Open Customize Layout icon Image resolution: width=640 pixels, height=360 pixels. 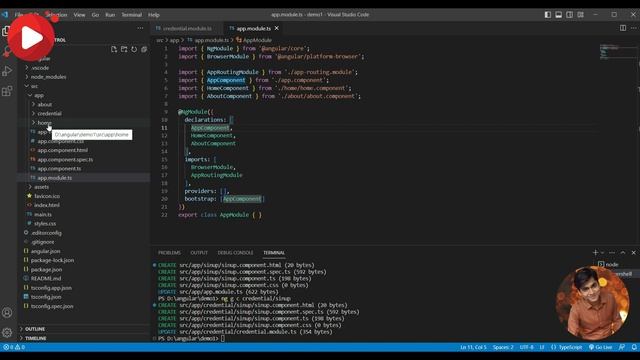pos(580,15)
